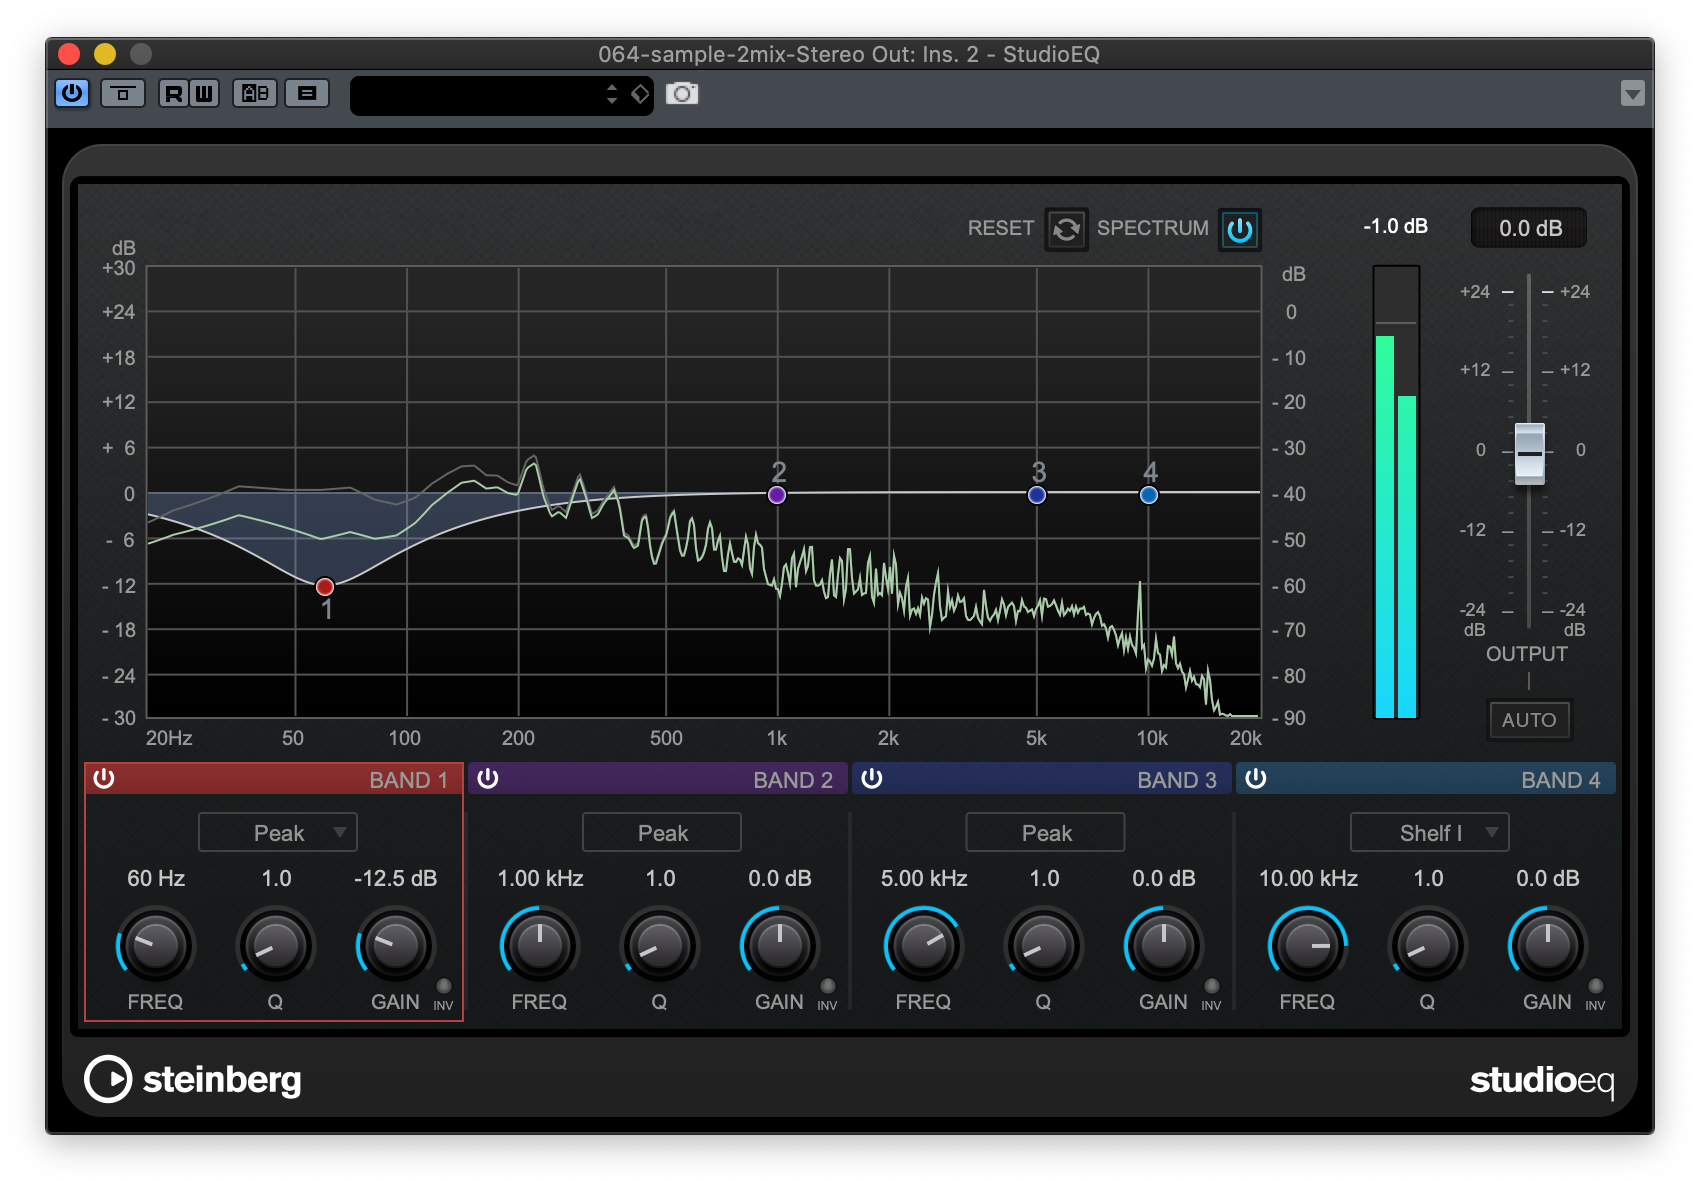
Task: Open the Band 1 Peak filter type dropdown
Action: coord(277,832)
